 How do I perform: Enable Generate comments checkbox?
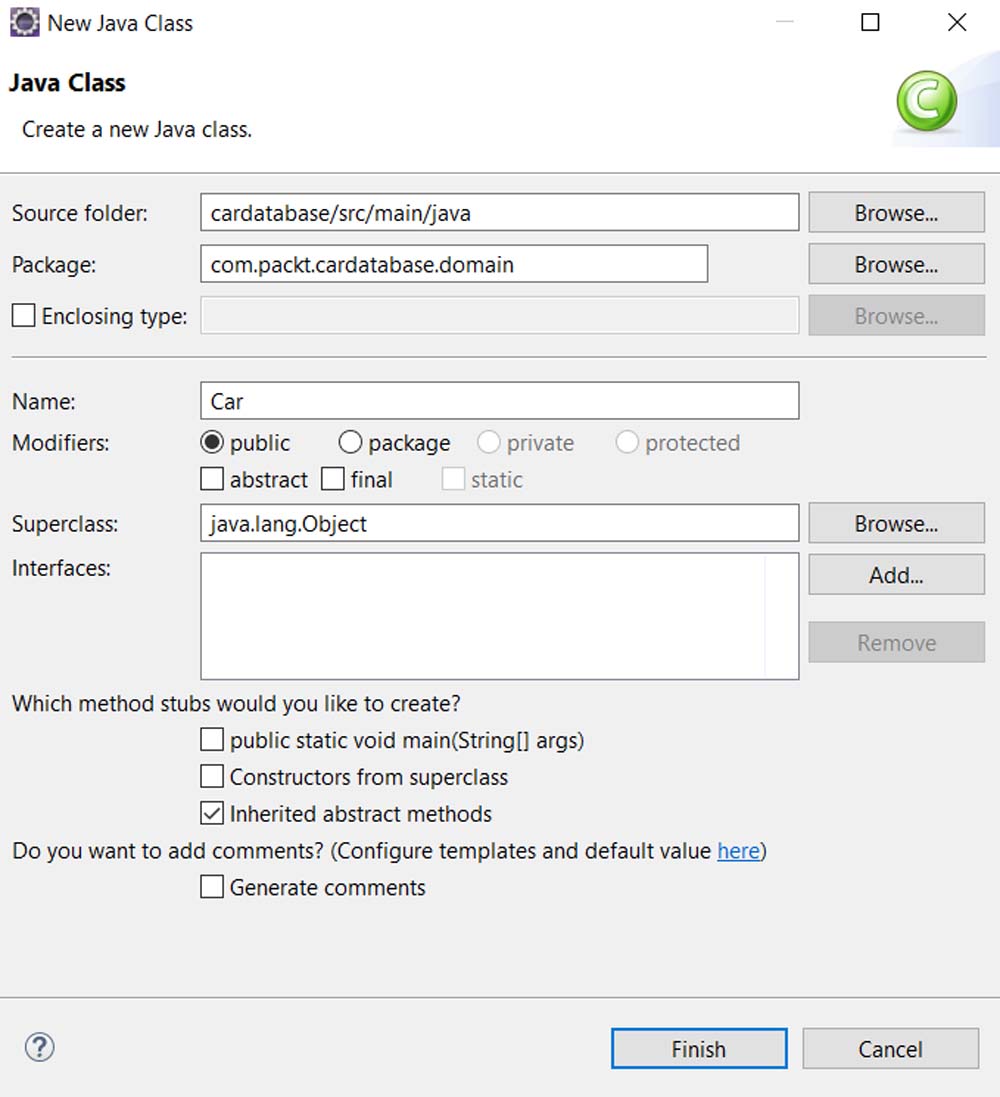click(212, 887)
